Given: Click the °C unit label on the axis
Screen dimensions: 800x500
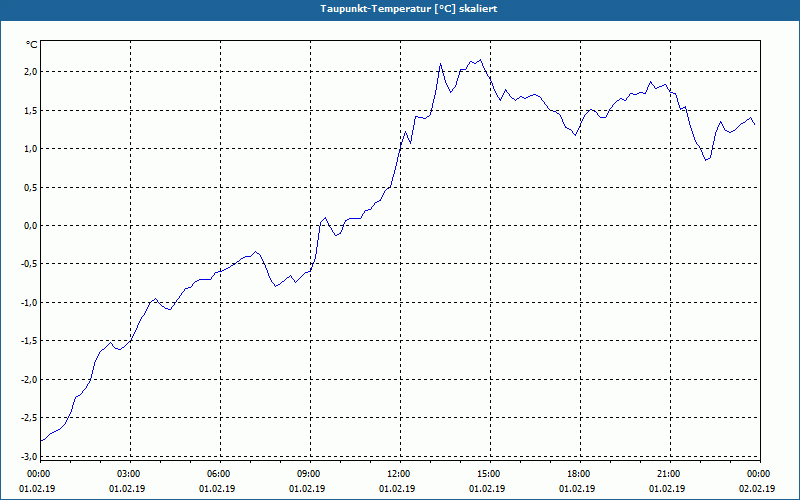Looking at the screenshot, I should [32, 45].
